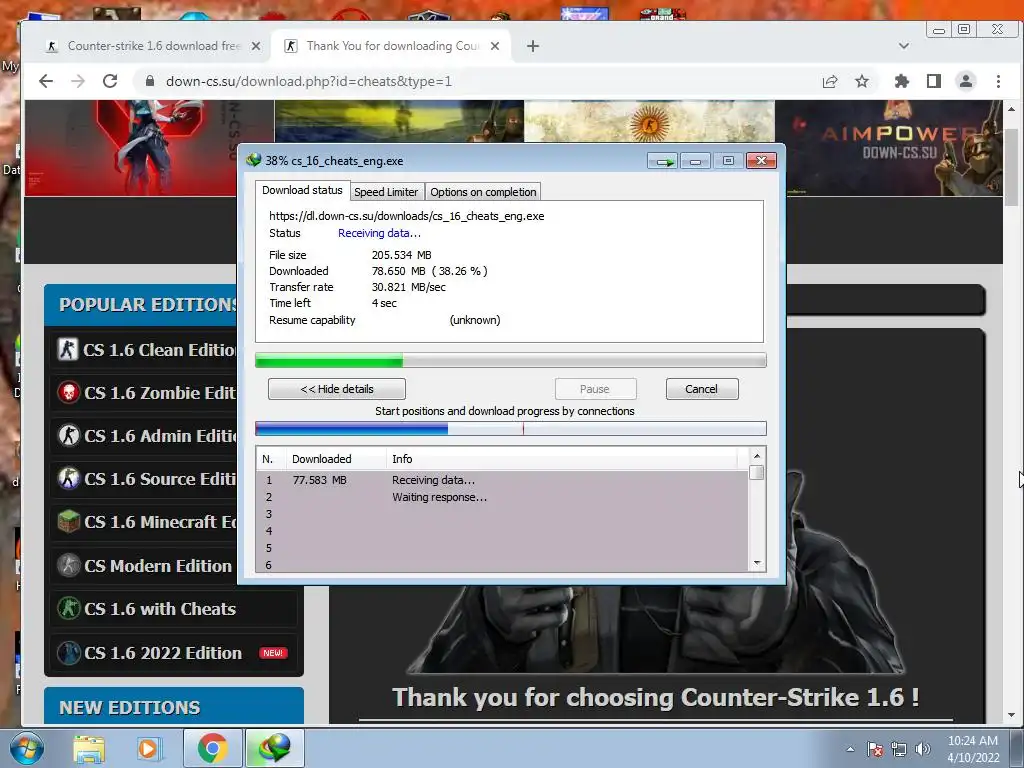This screenshot has width=1024, height=768.
Task: Click the AIMPOWER banner thumbnail
Action: (889, 148)
